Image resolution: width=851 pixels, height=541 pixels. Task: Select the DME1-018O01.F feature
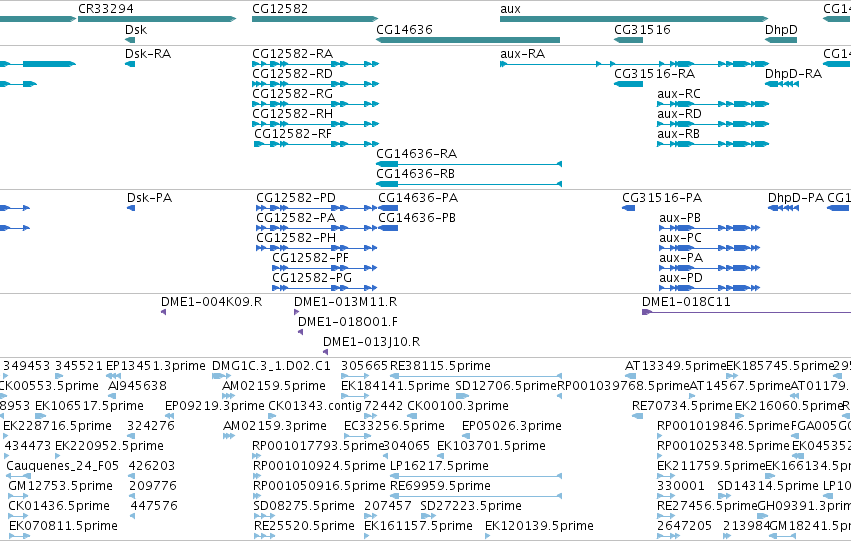click(348, 322)
